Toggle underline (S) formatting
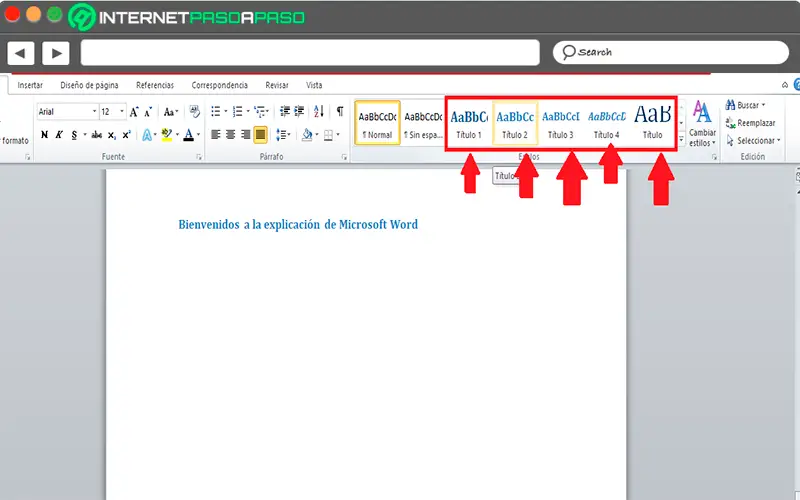This screenshot has height=500, width=800. click(x=74, y=135)
